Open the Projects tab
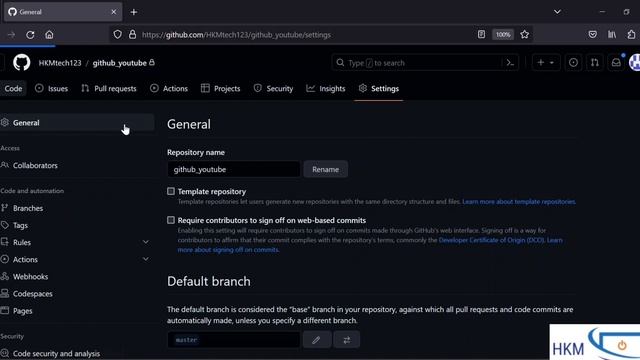The height and width of the screenshot is (360, 640). (x=221, y=89)
